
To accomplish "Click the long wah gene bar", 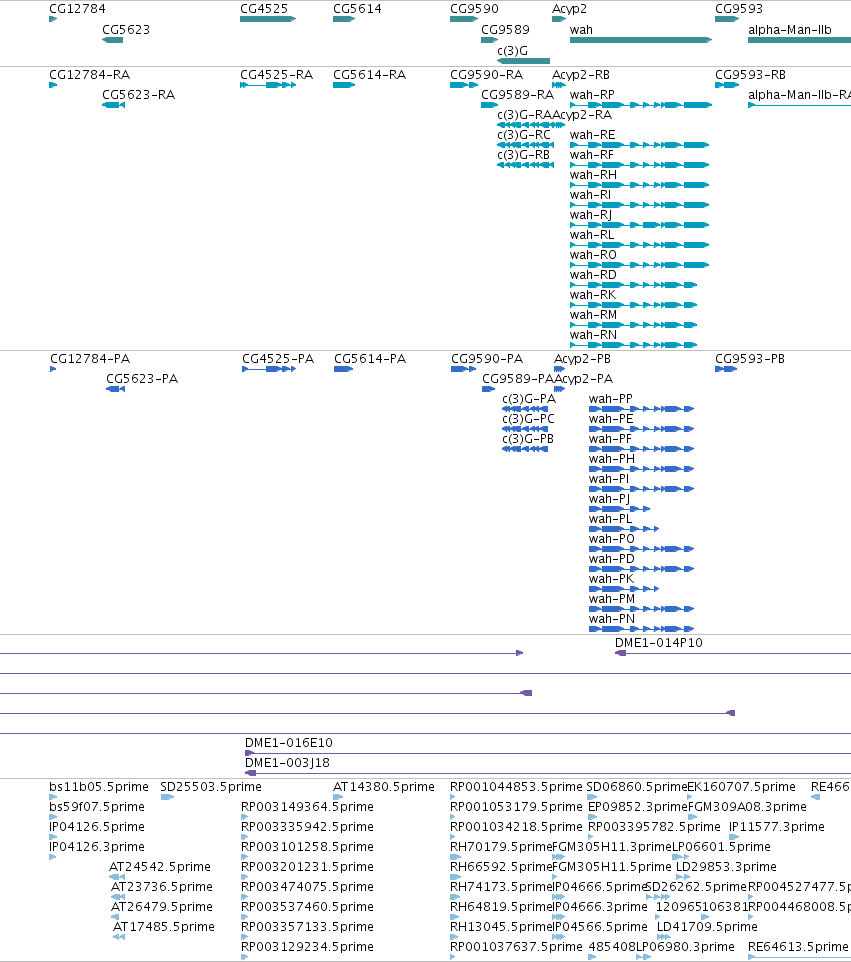I will coord(641,40).
